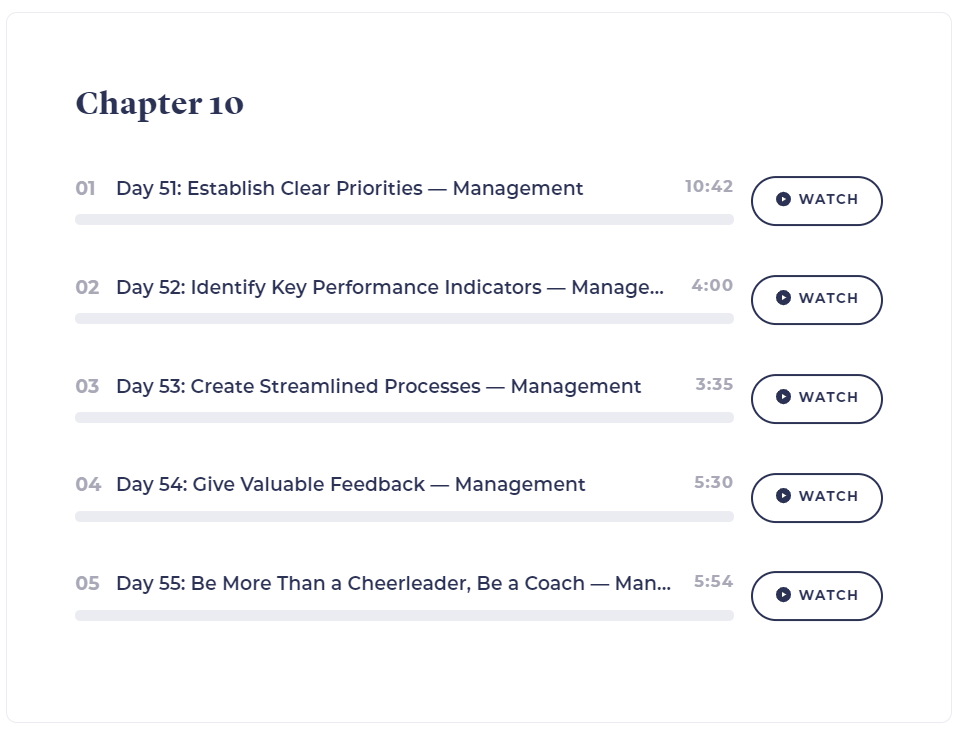Click the 4:00 duration of Day 52
Screen dimensions: 972x744
(x=712, y=285)
